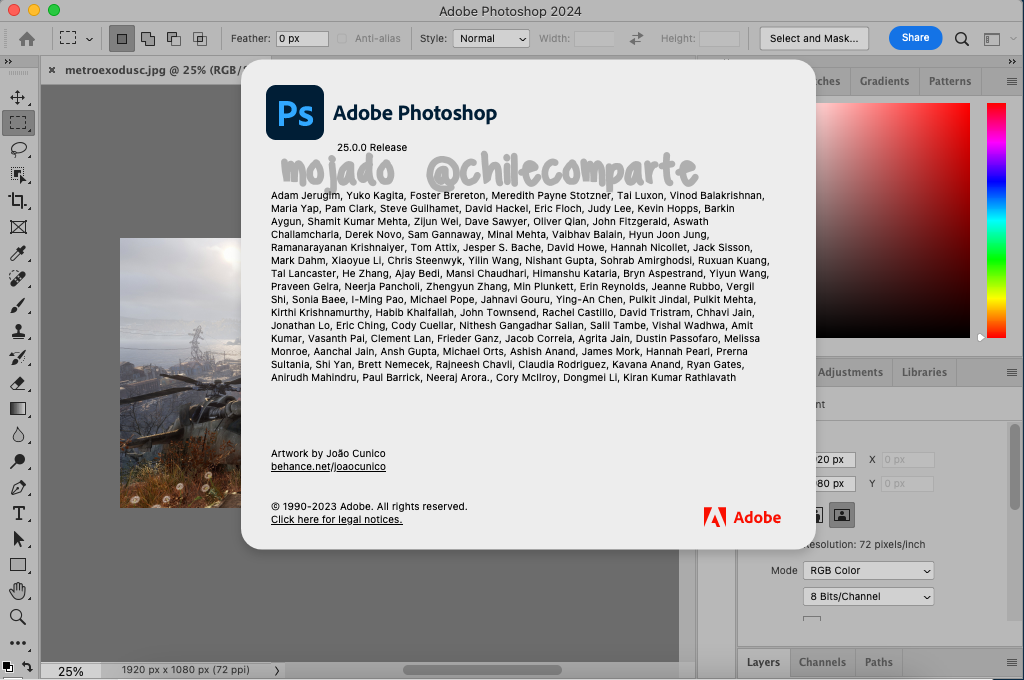Collapse the right panels double arrows
Image resolution: width=1024 pixels, height=680 pixels.
tap(1012, 61)
